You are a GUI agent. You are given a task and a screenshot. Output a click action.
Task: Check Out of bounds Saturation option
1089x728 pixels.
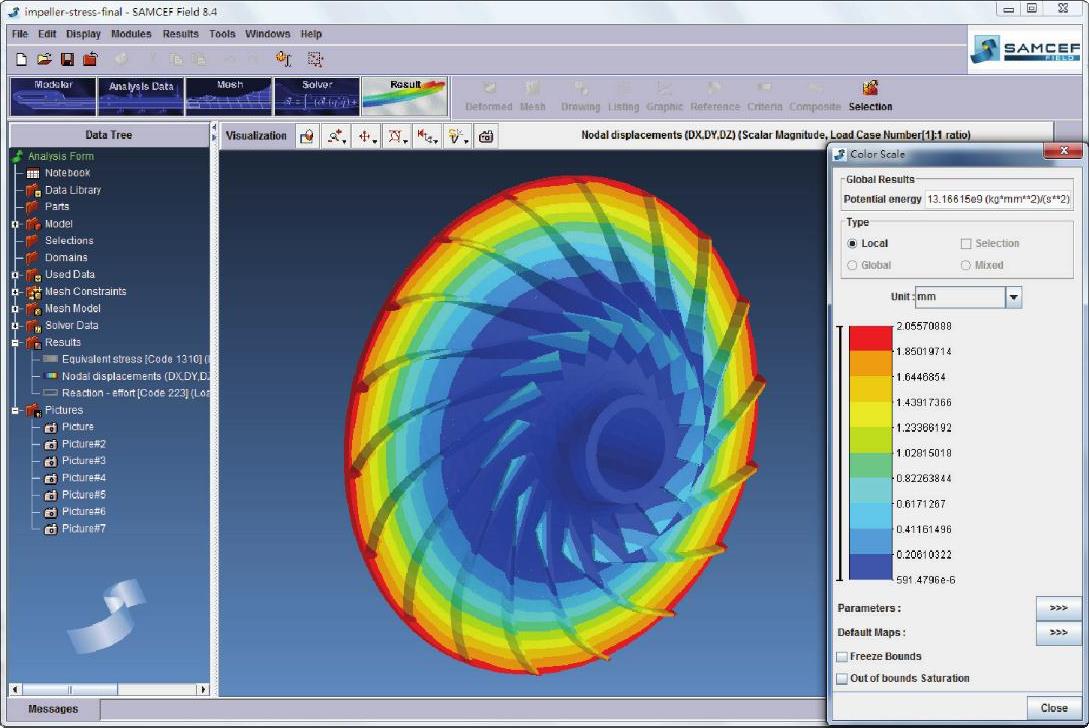coord(842,679)
